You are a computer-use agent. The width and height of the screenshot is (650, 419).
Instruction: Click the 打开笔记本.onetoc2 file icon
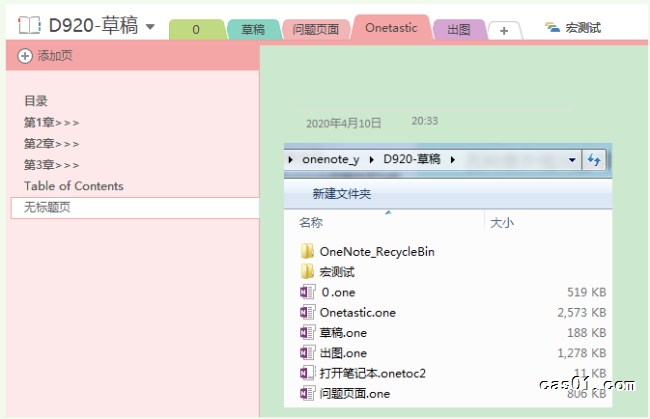[307, 373]
